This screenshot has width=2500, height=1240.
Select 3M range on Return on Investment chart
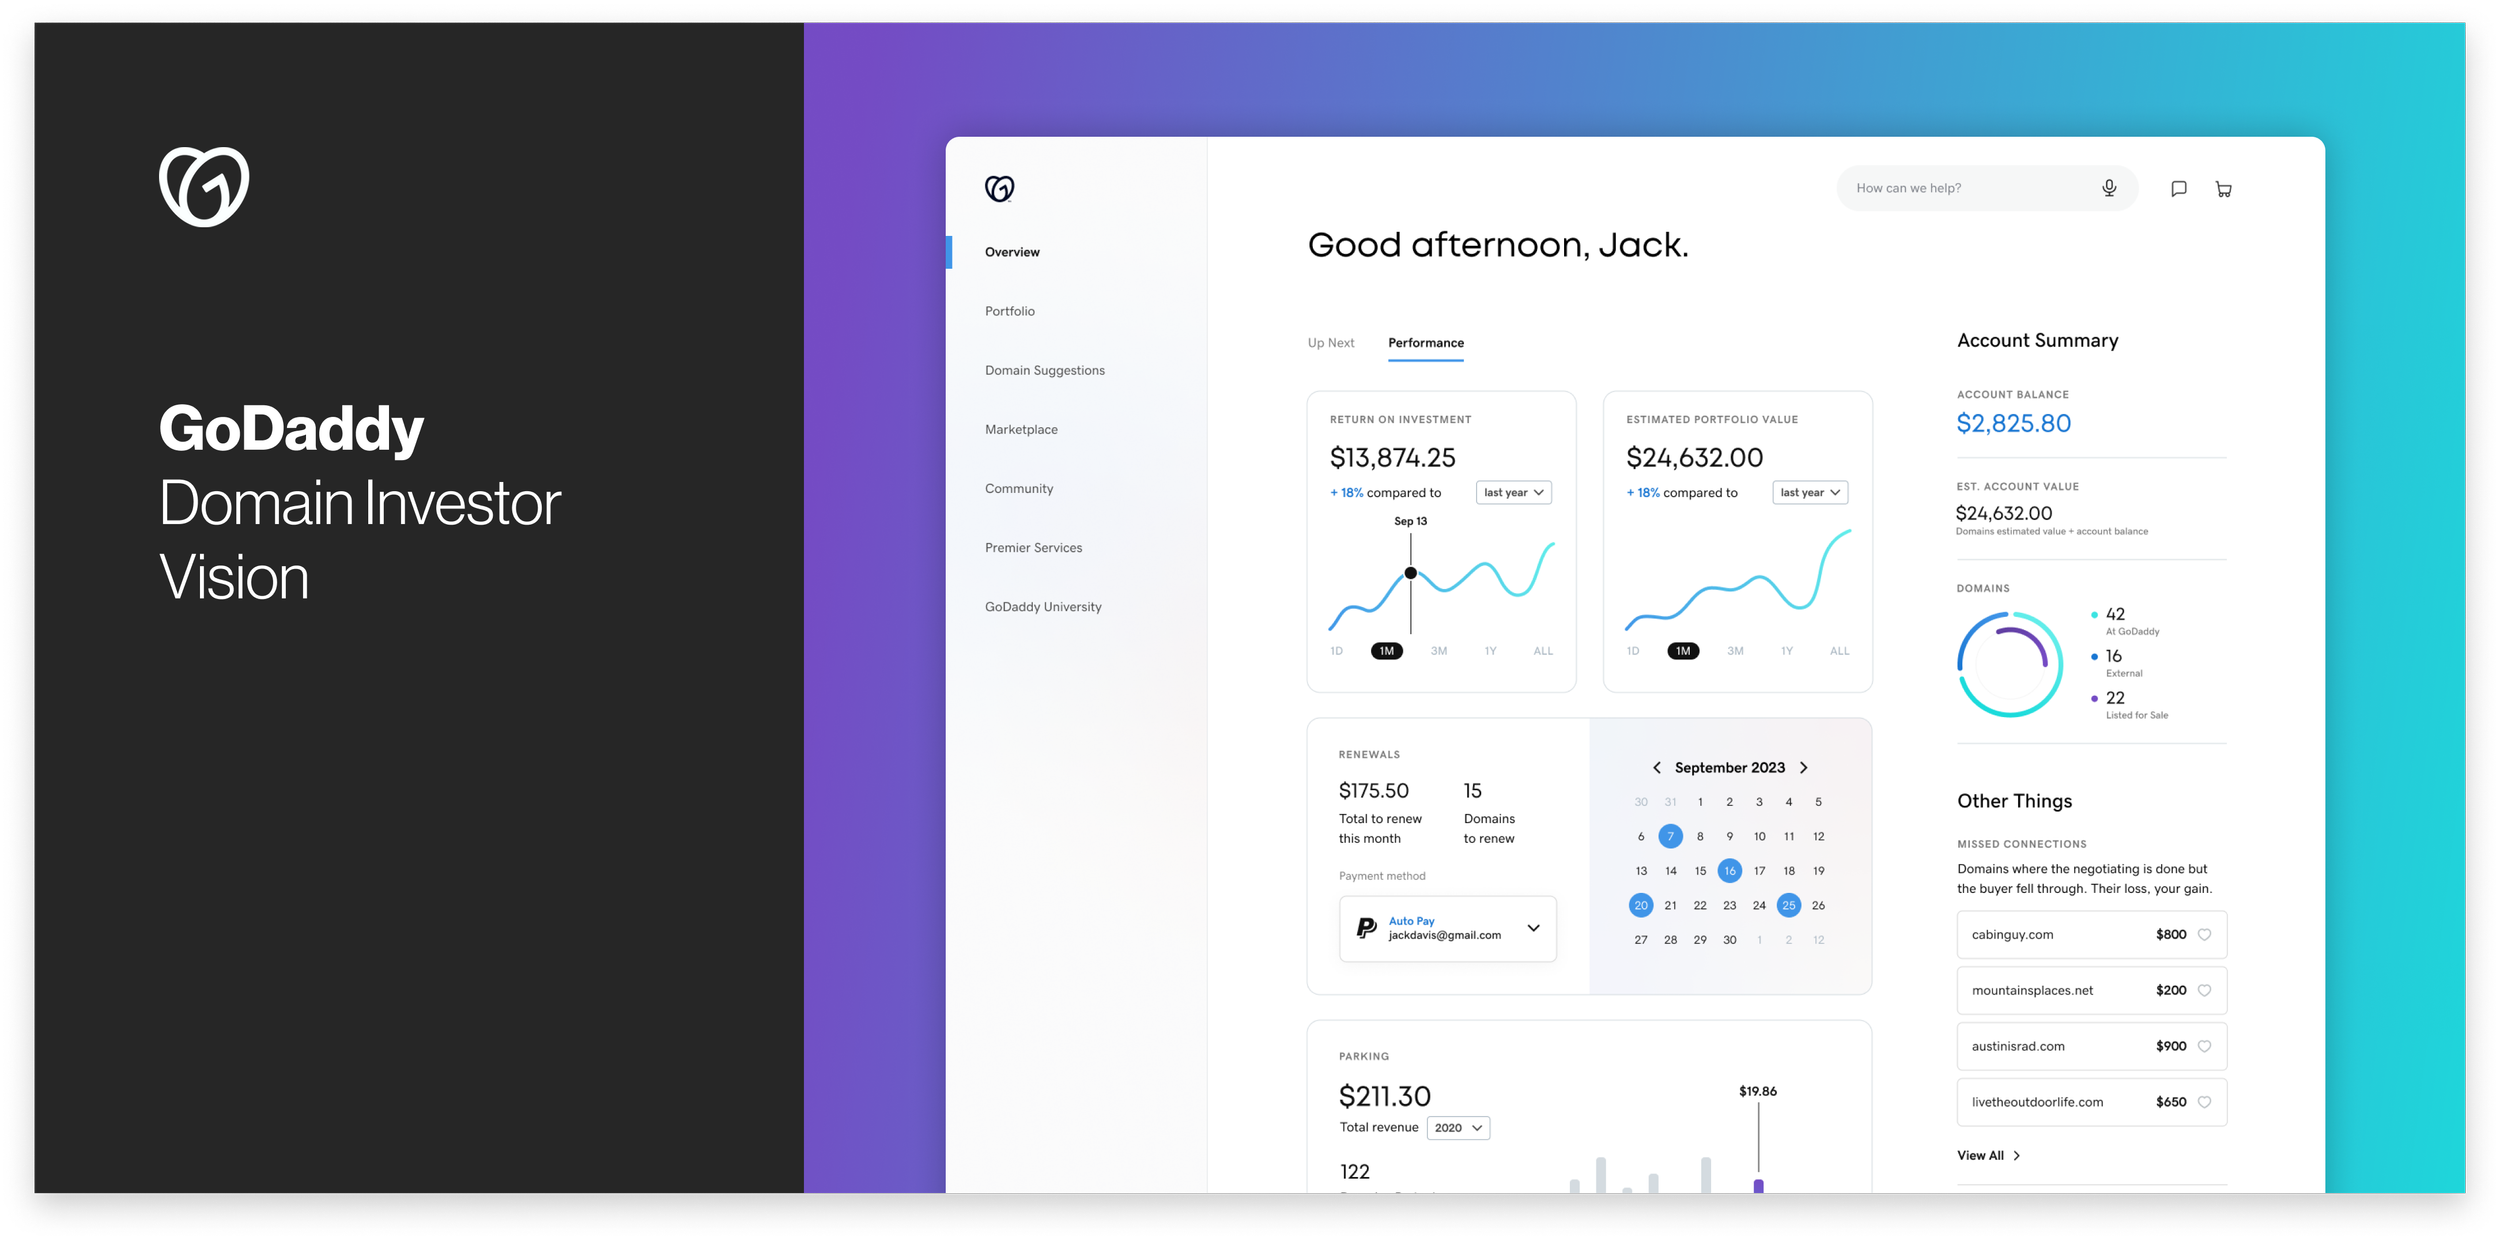tap(1439, 651)
